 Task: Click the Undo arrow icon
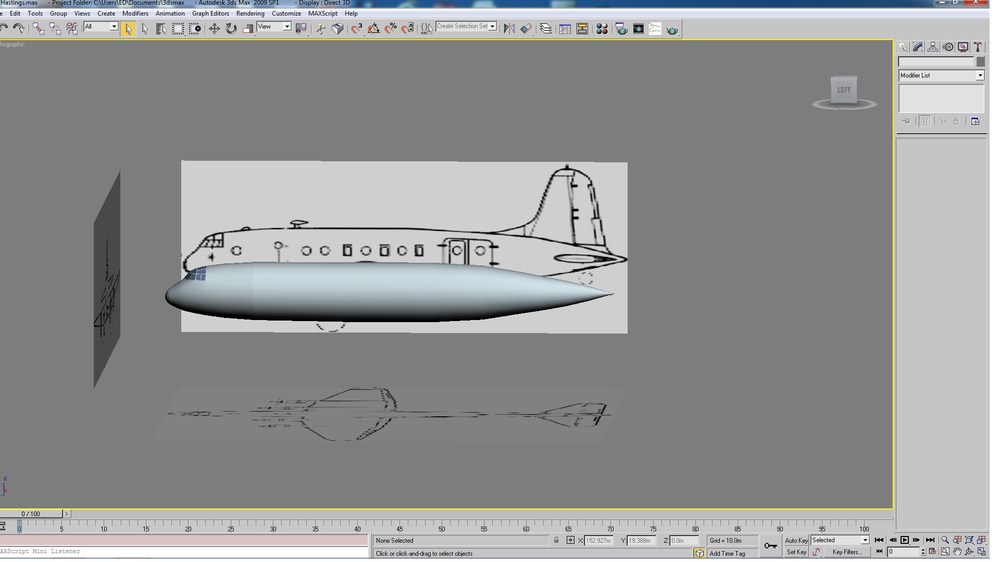tap(4, 29)
